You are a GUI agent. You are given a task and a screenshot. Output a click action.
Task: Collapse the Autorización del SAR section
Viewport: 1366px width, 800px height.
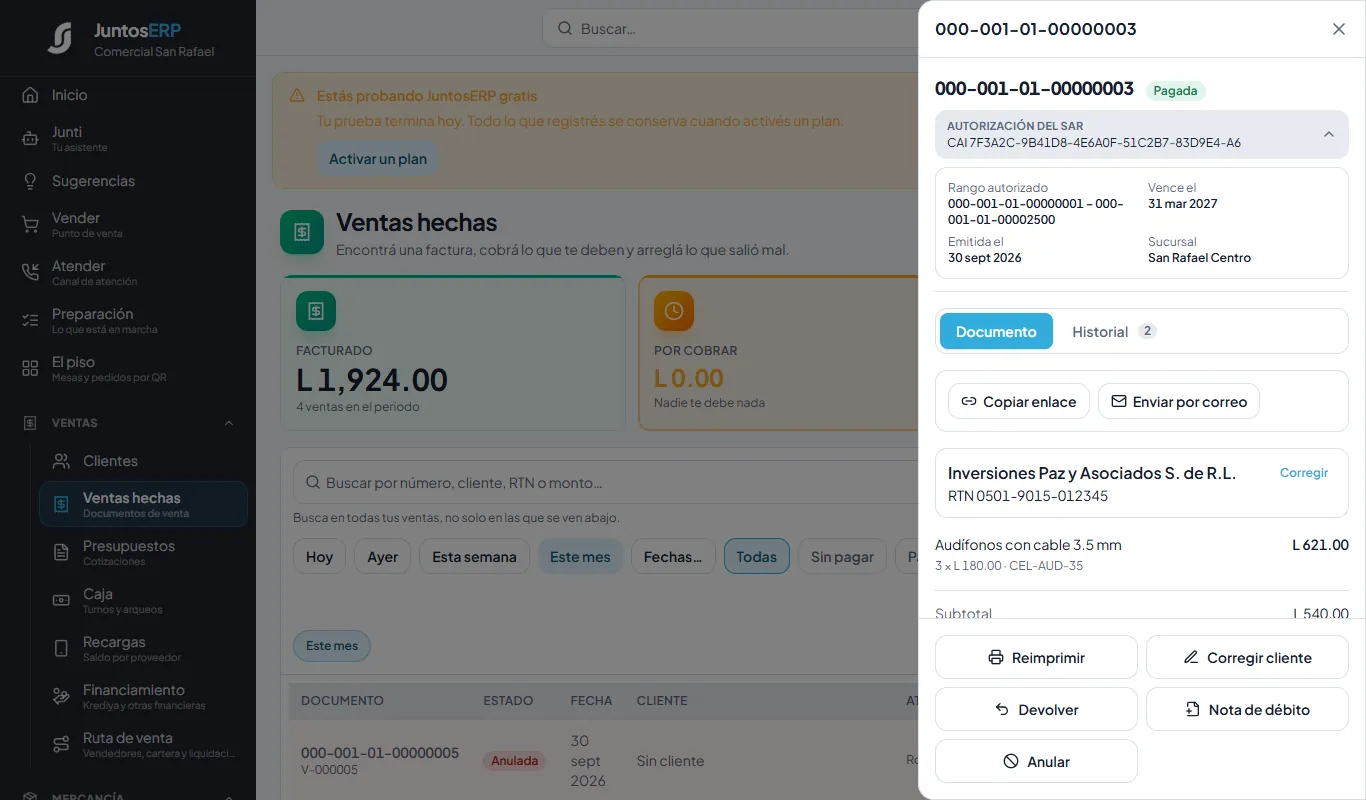(x=1329, y=134)
